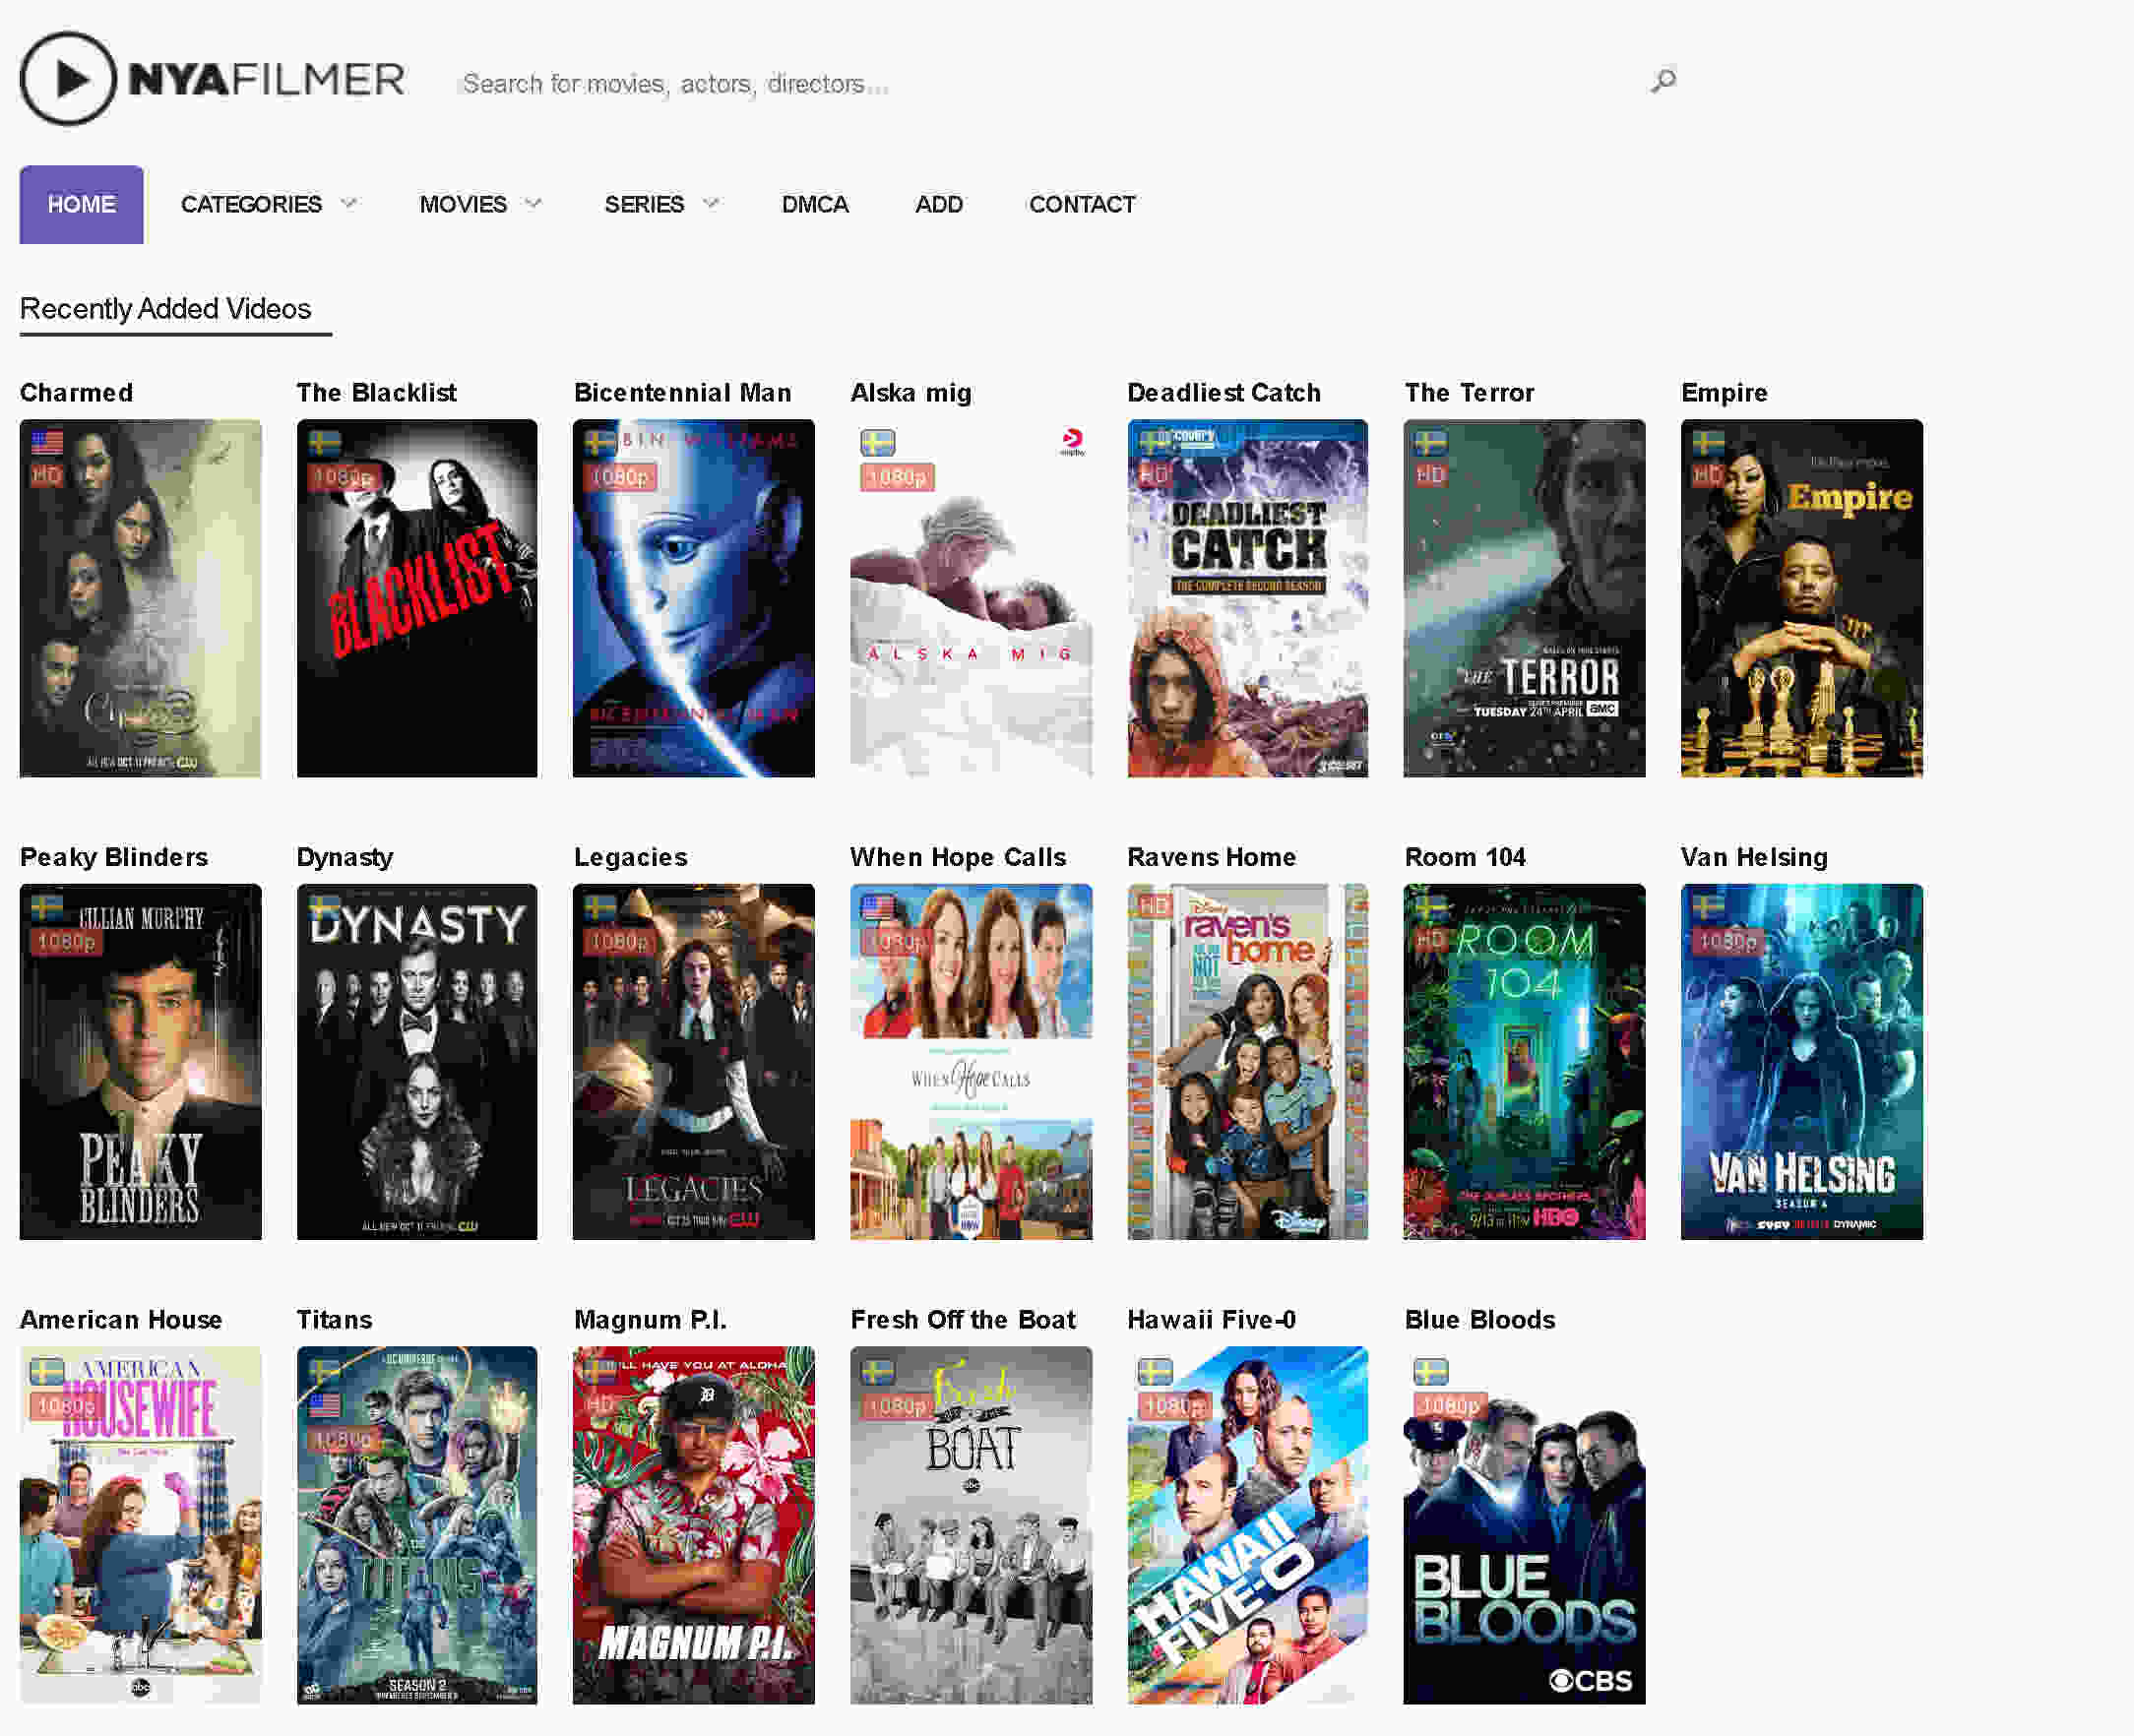Expand the Categories dropdown arrow
The width and height of the screenshot is (2134, 1736).
pyautogui.click(x=349, y=204)
